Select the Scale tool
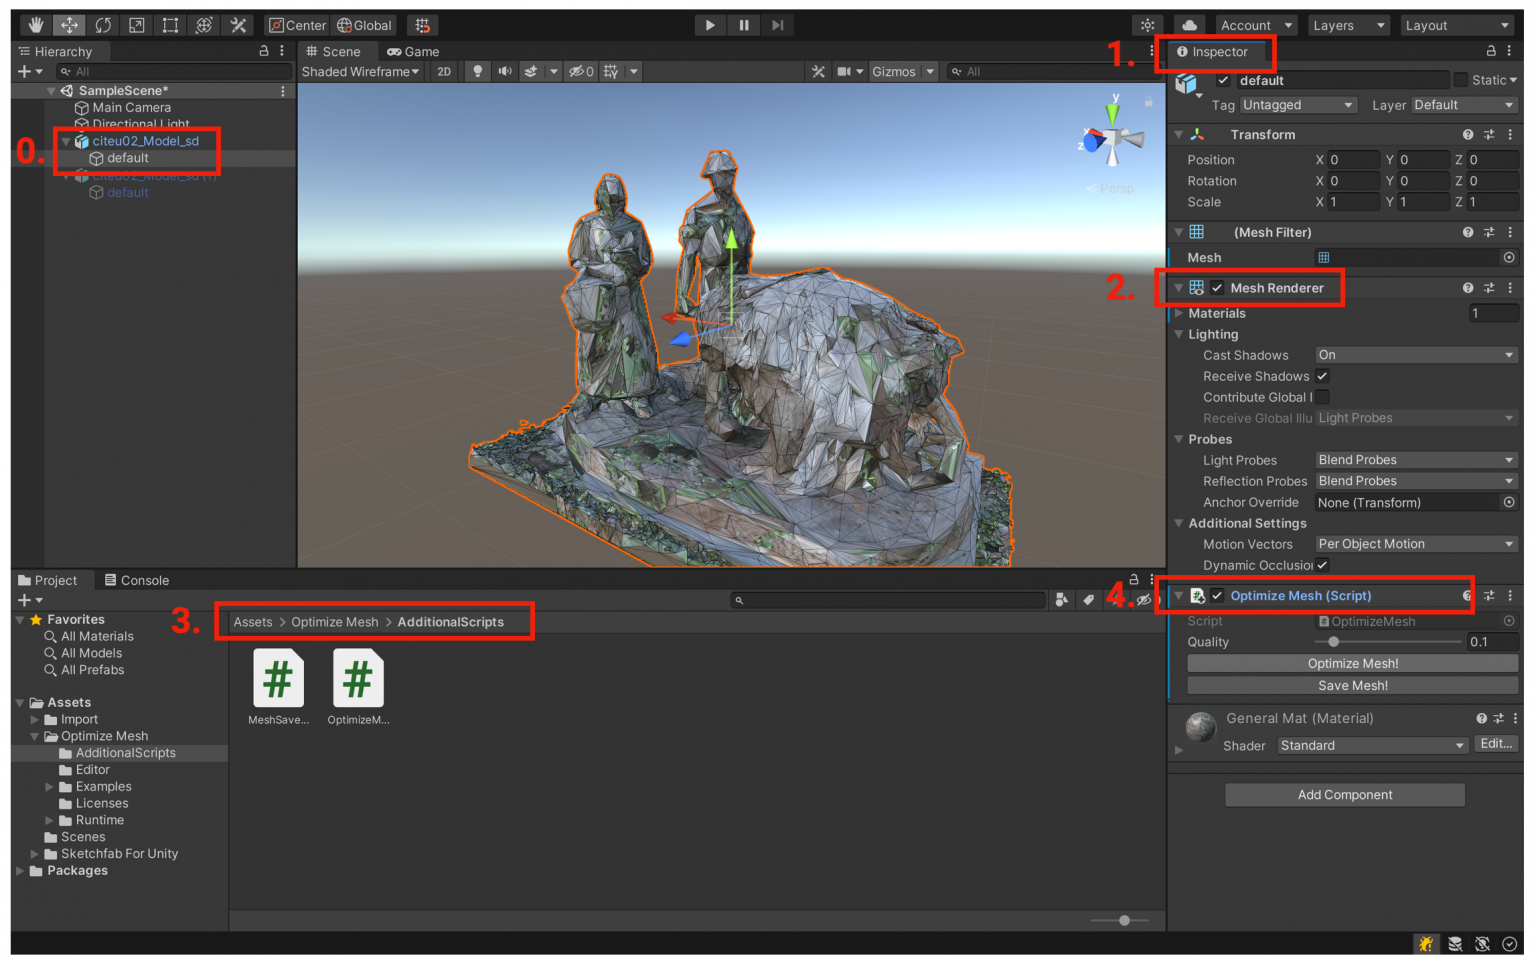 coord(135,24)
